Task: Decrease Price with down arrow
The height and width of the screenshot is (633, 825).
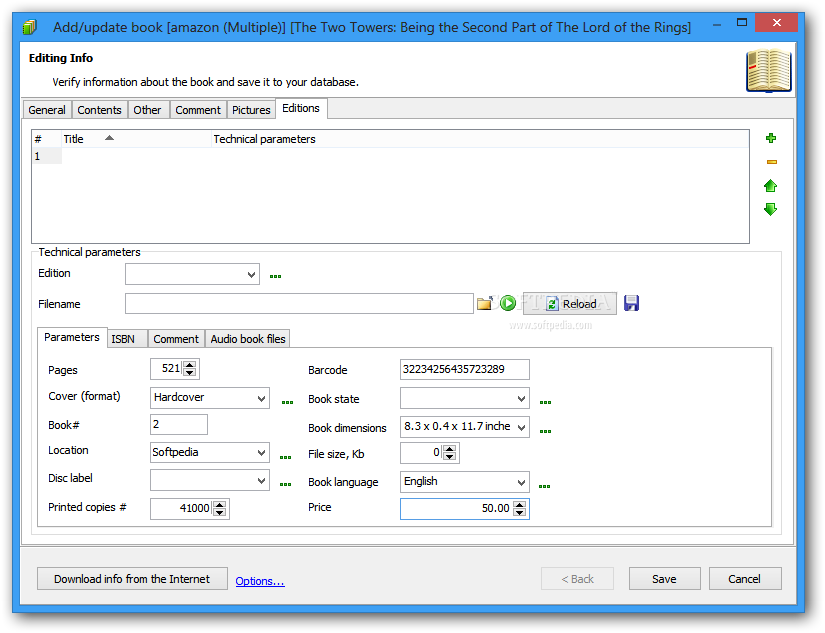Action: 519,513
